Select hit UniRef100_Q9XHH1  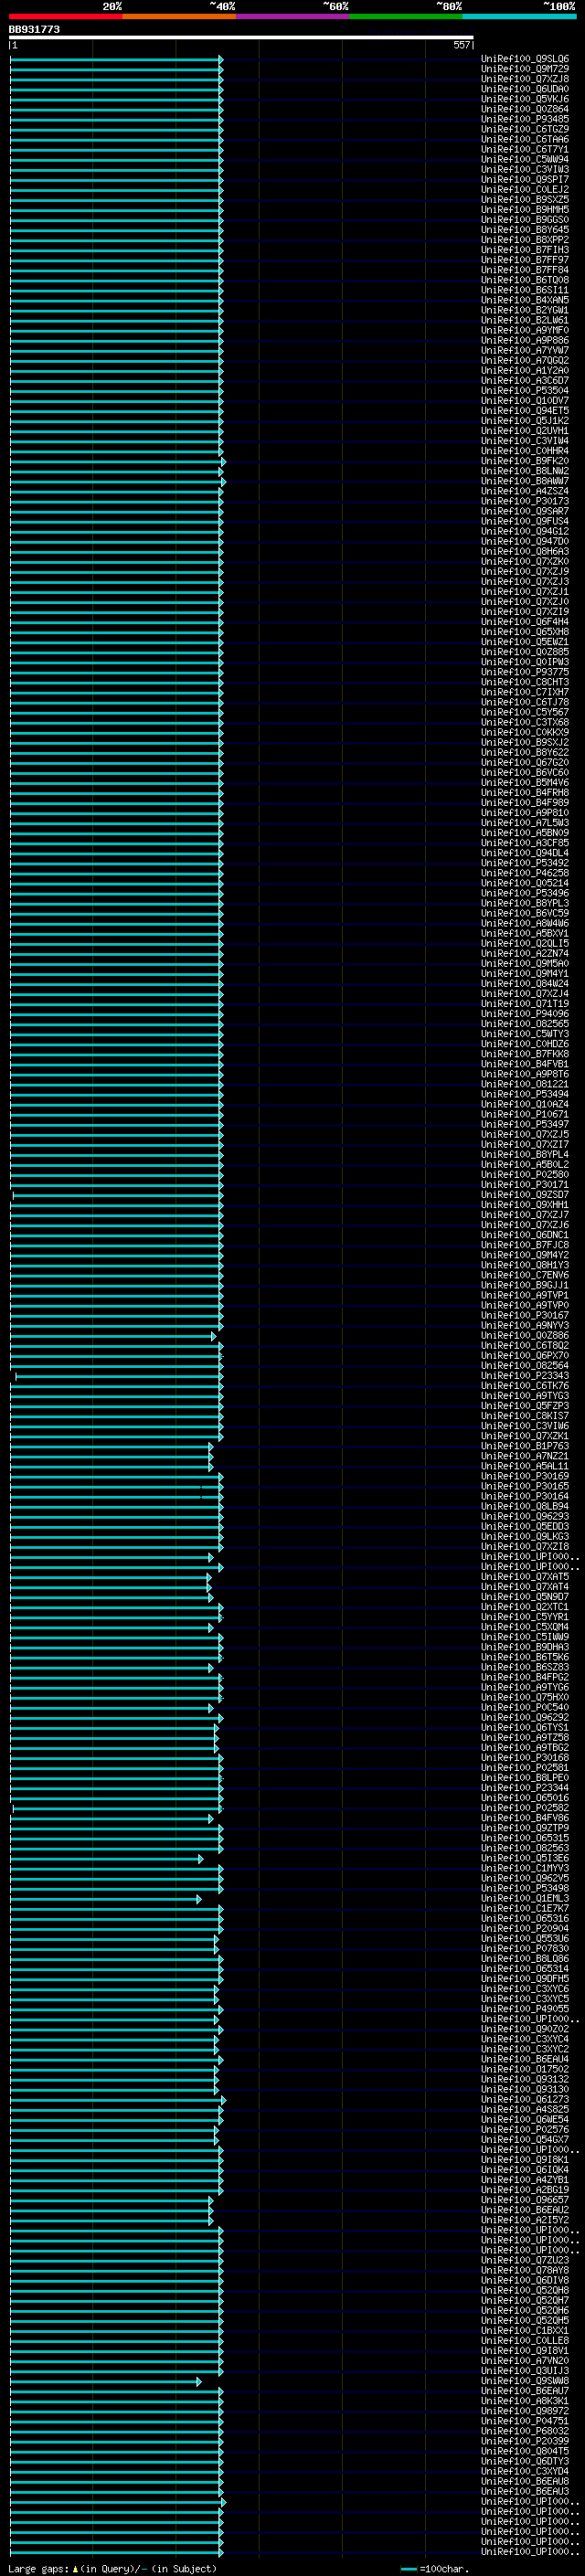coord(525,1204)
